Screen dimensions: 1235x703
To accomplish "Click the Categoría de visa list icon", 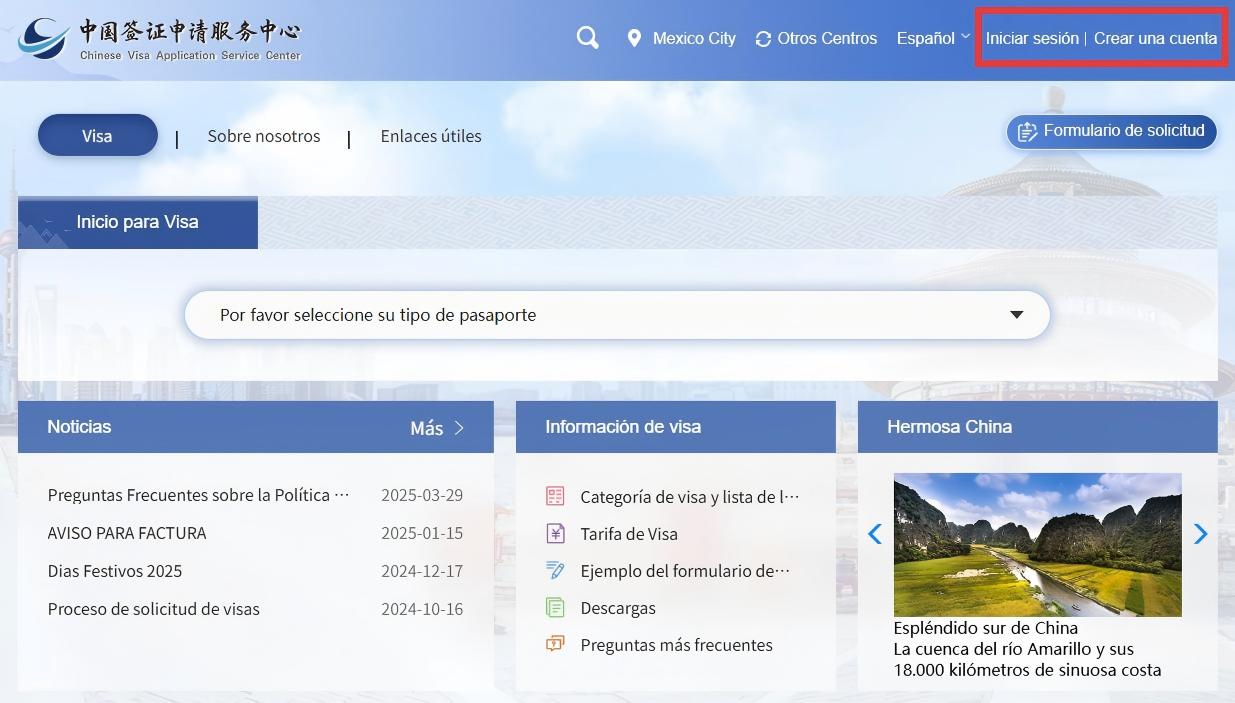I will coord(555,496).
